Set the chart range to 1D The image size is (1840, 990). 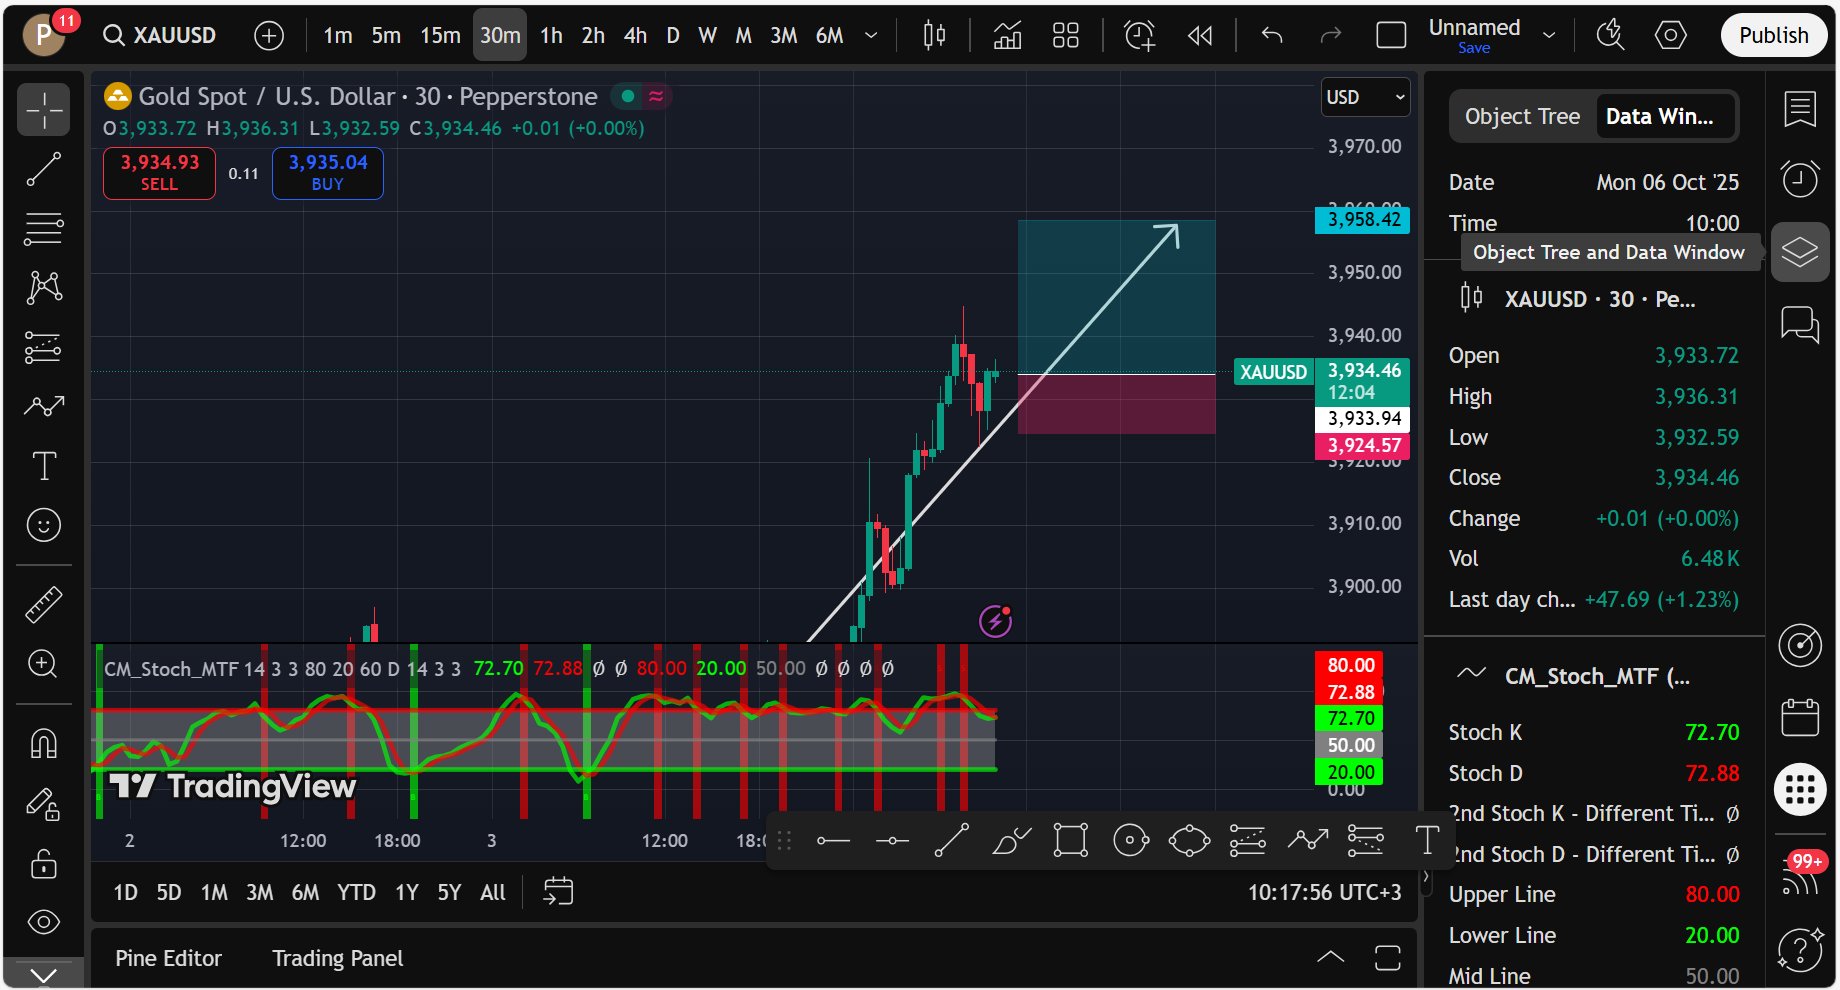coord(125,893)
